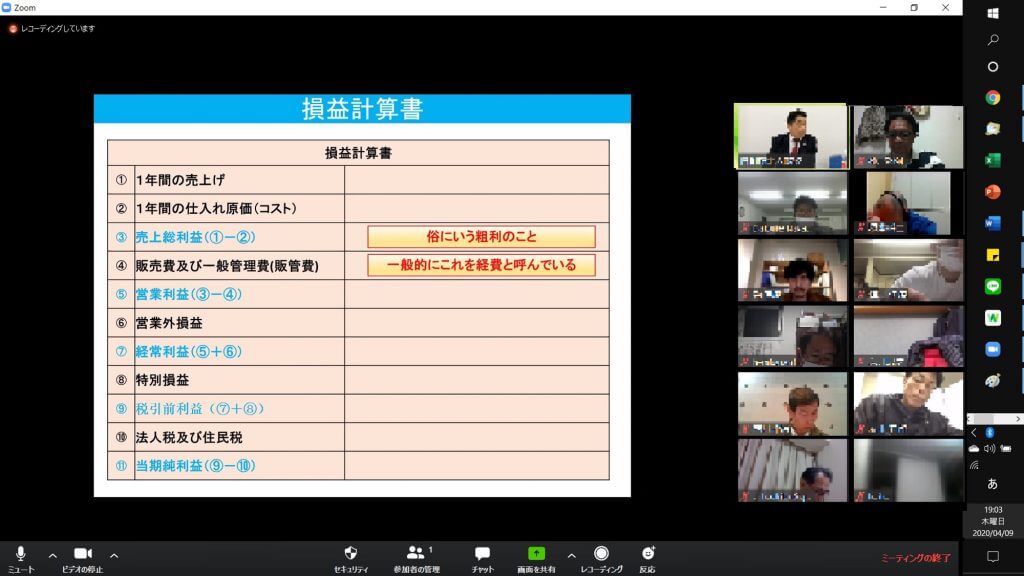Click the green 画面を共有 share screen button

pos(536,559)
